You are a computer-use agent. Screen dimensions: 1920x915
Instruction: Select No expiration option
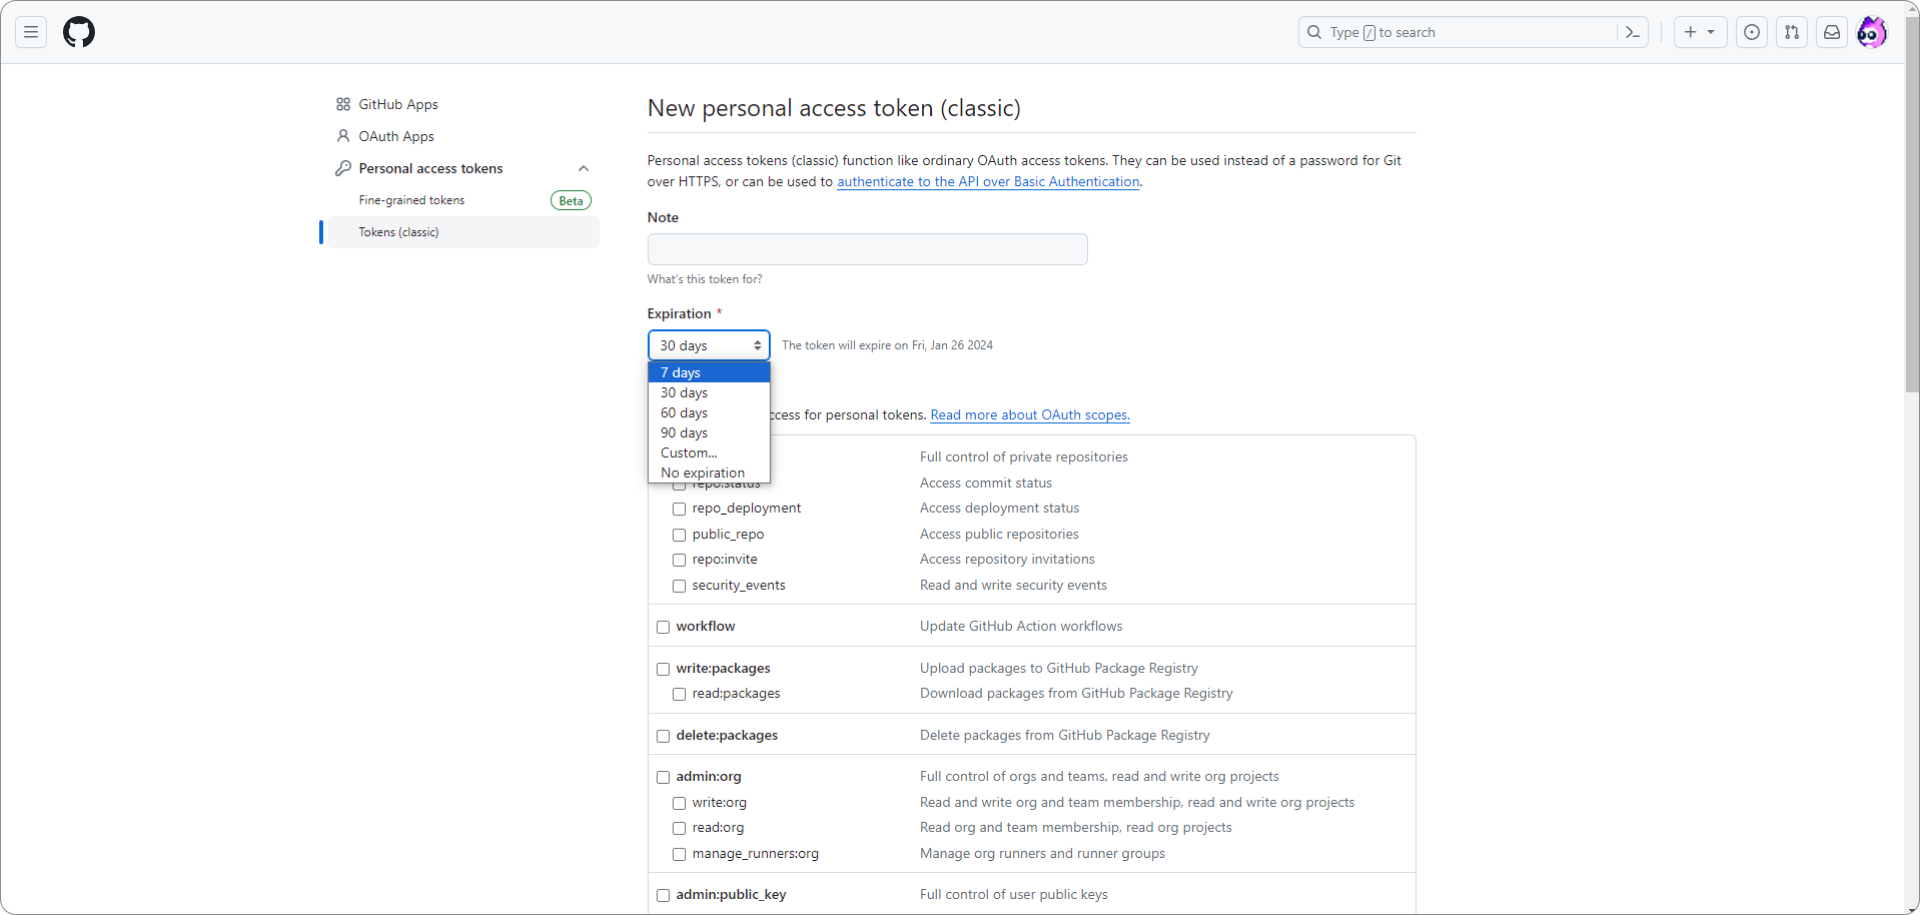[709, 472]
